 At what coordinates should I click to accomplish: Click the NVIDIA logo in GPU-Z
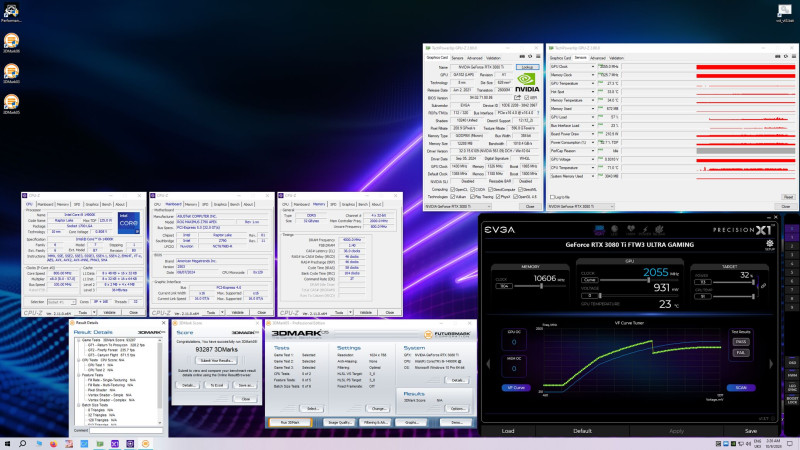pos(527,83)
